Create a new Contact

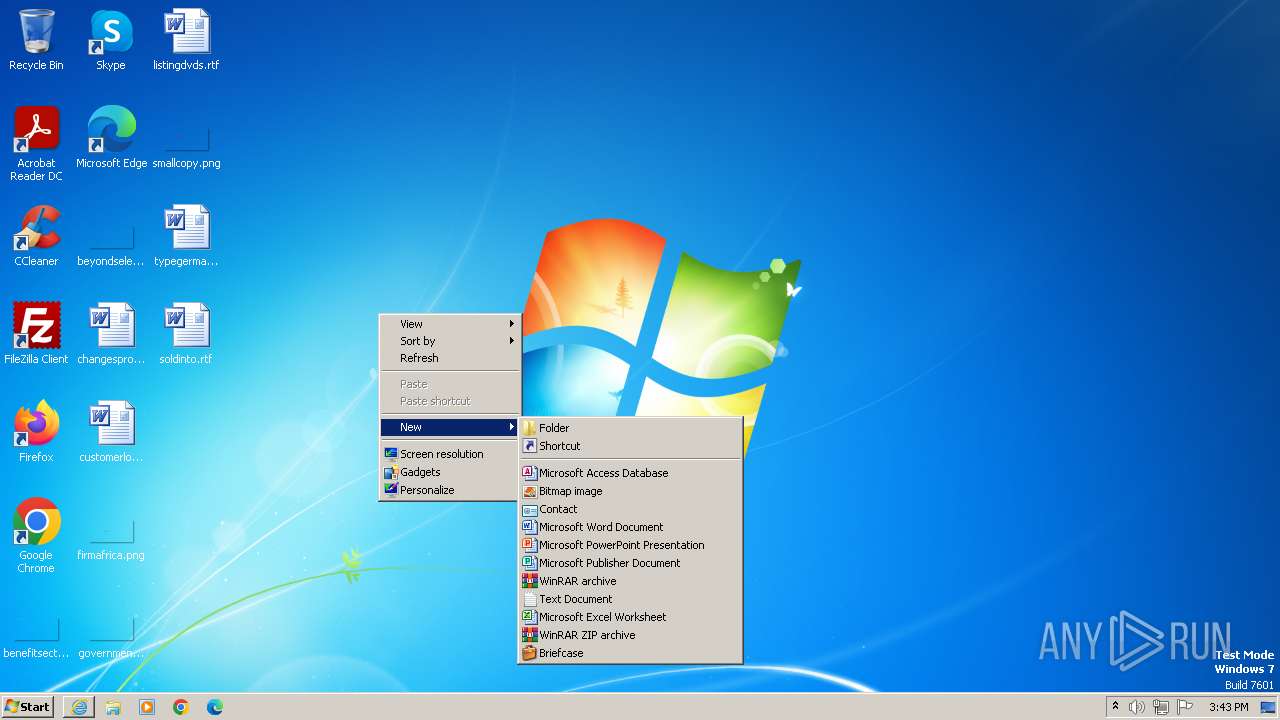click(x=630, y=509)
